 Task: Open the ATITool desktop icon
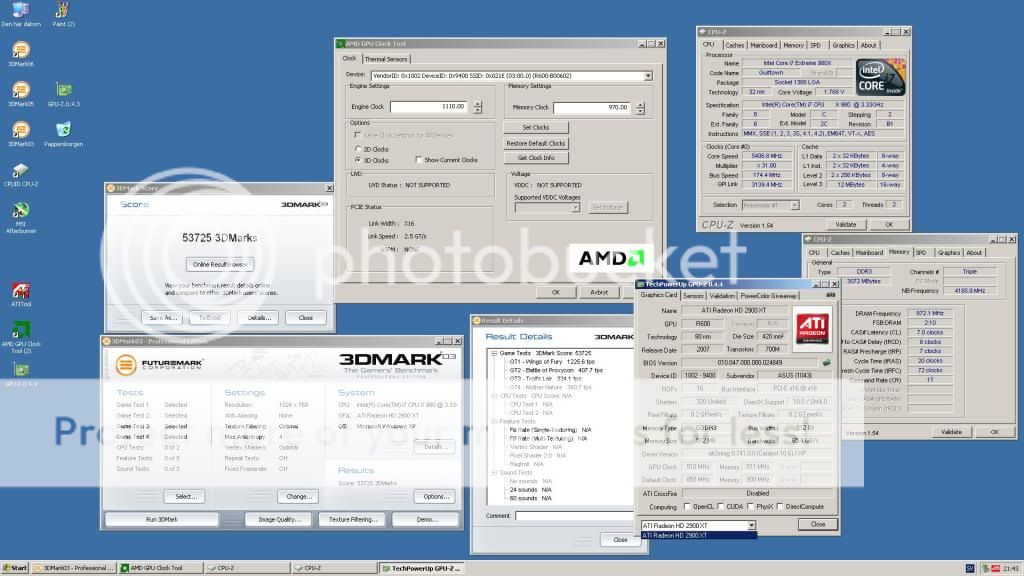[20, 290]
